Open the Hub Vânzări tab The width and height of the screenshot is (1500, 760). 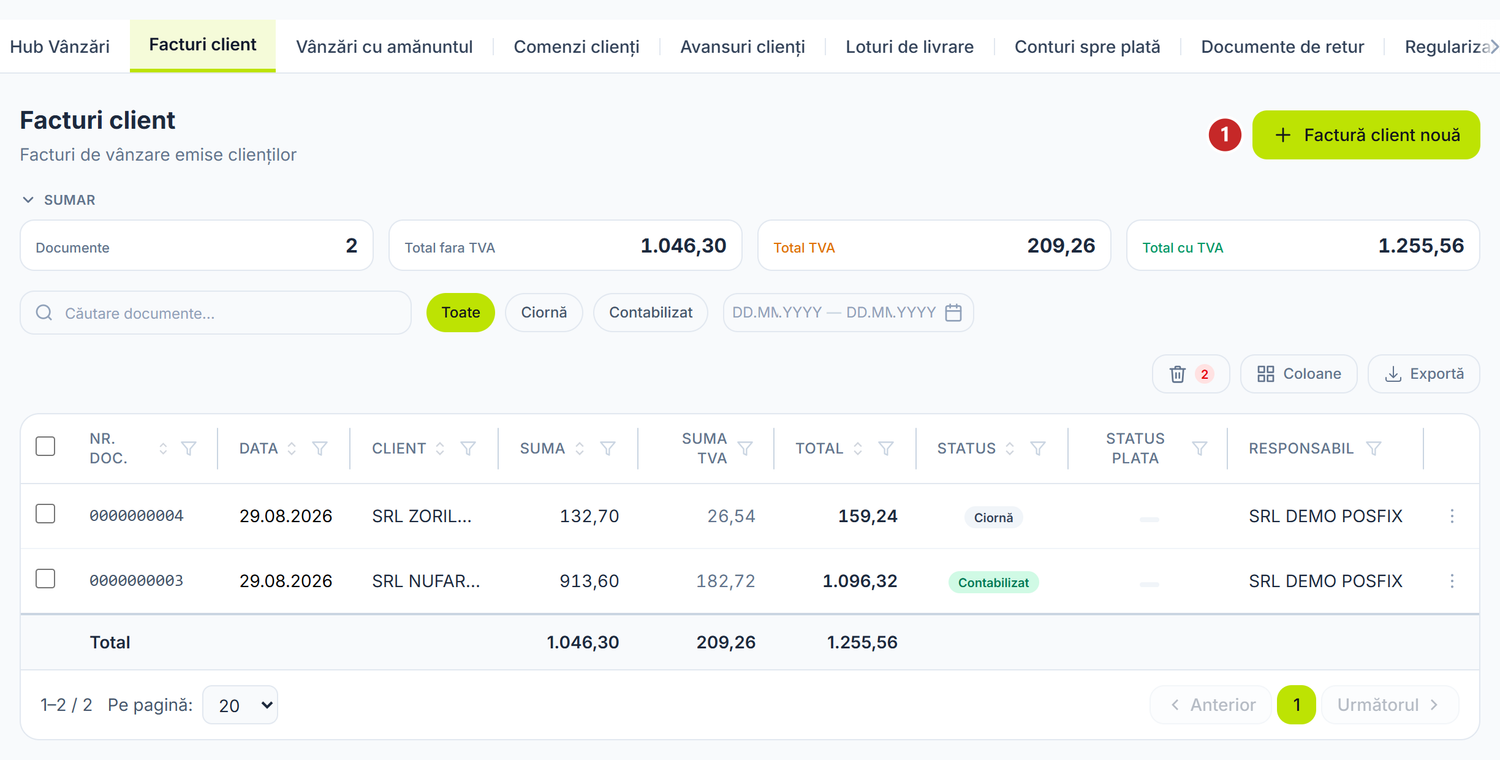[x=60, y=46]
